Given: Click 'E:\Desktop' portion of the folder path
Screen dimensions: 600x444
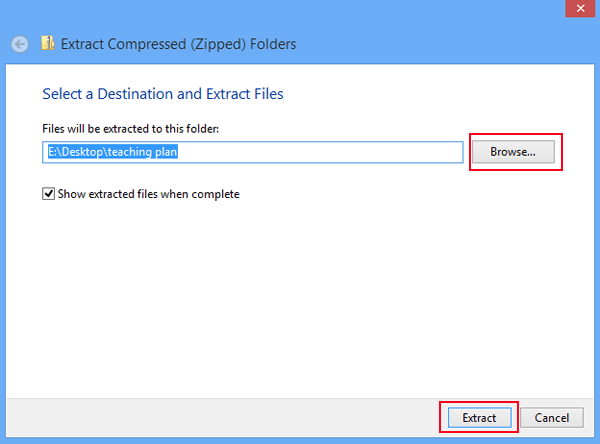Looking at the screenshot, I should tap(75, 152).
